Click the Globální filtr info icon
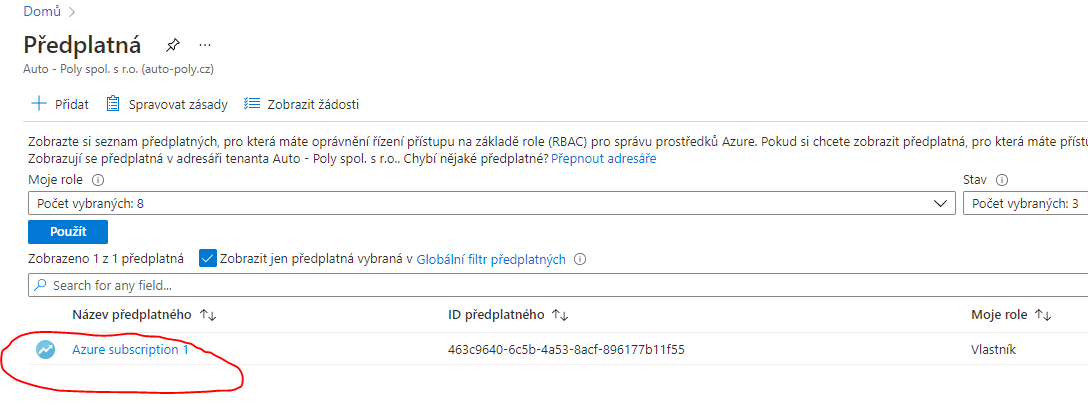 (x=580, y=259)
